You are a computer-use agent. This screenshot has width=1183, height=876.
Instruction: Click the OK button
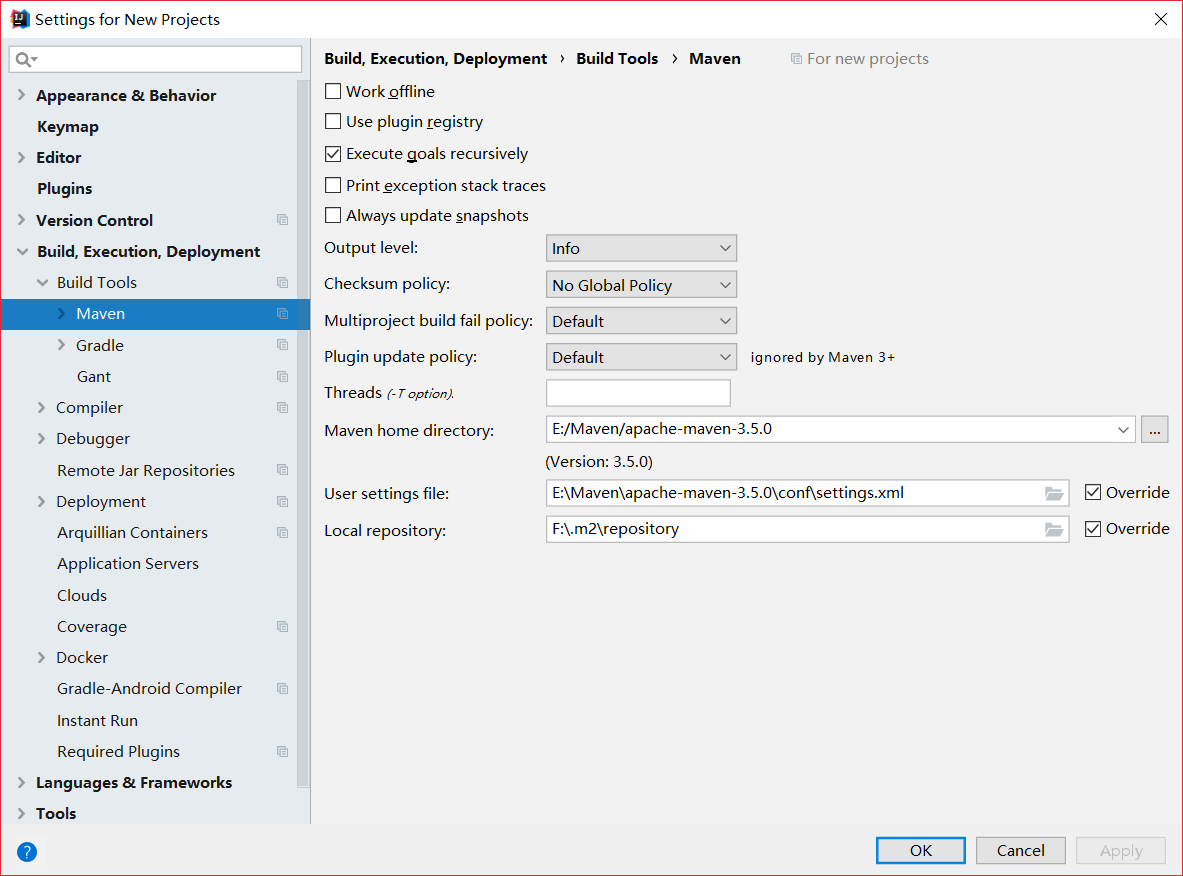[x=920, y=850]
